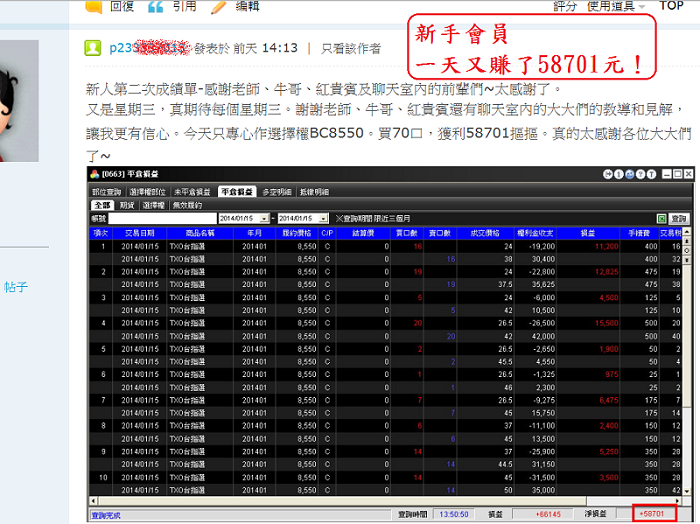The image size is (700, 524).
Task: Click the TOP link
Action: (x=671, y=6)
